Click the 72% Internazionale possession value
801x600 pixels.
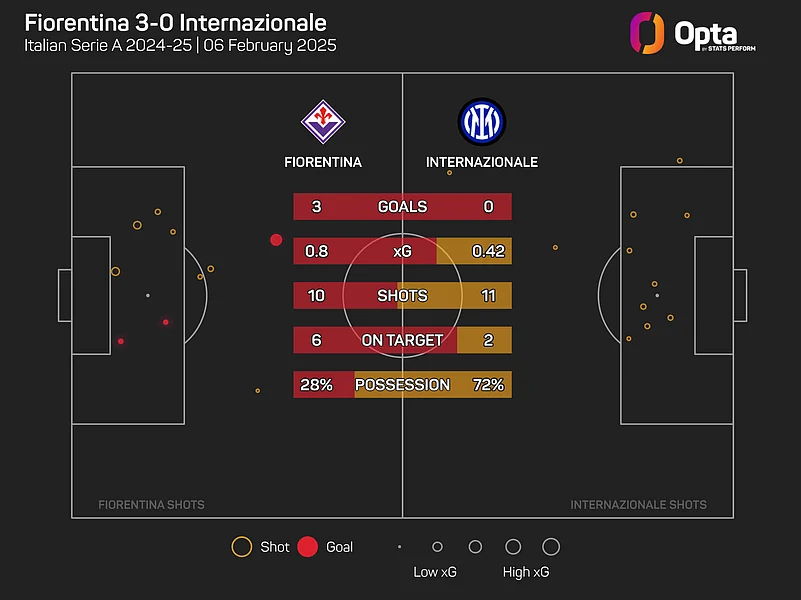(488, 384)
